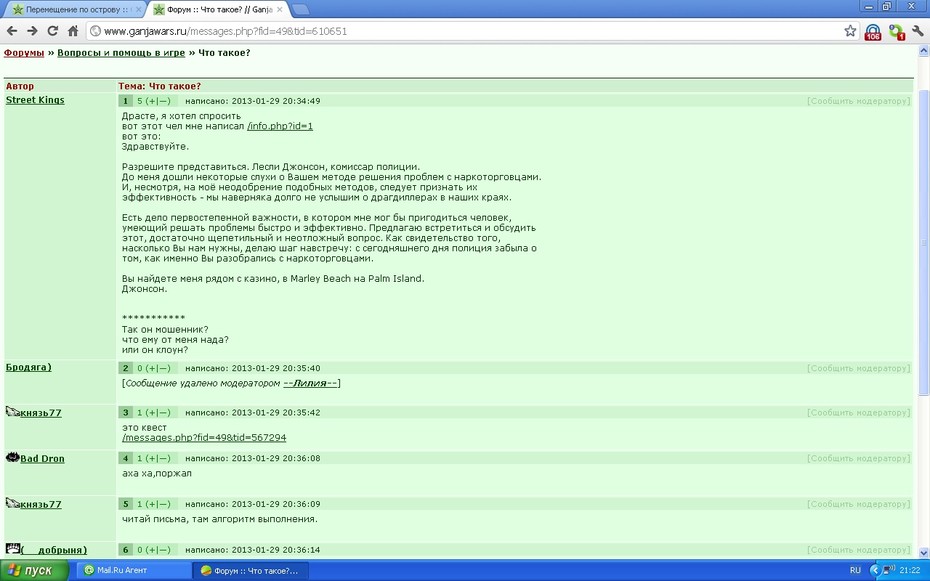
Task: Close the Перемещение по острову tab
Action: [x=139, y=9]
